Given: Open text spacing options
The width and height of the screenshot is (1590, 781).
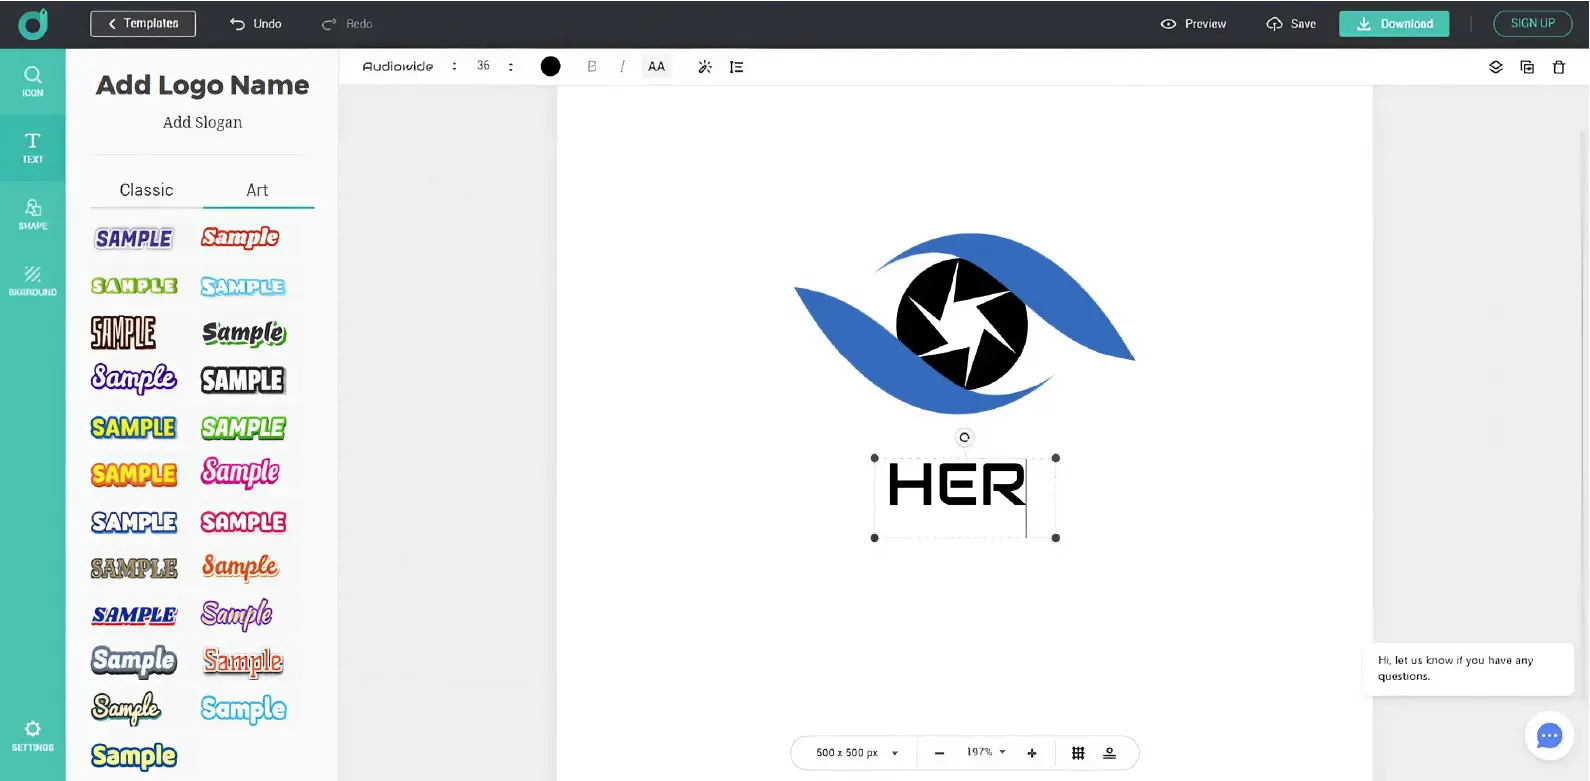Looking at the screenshot, I should tap(737, 67).
